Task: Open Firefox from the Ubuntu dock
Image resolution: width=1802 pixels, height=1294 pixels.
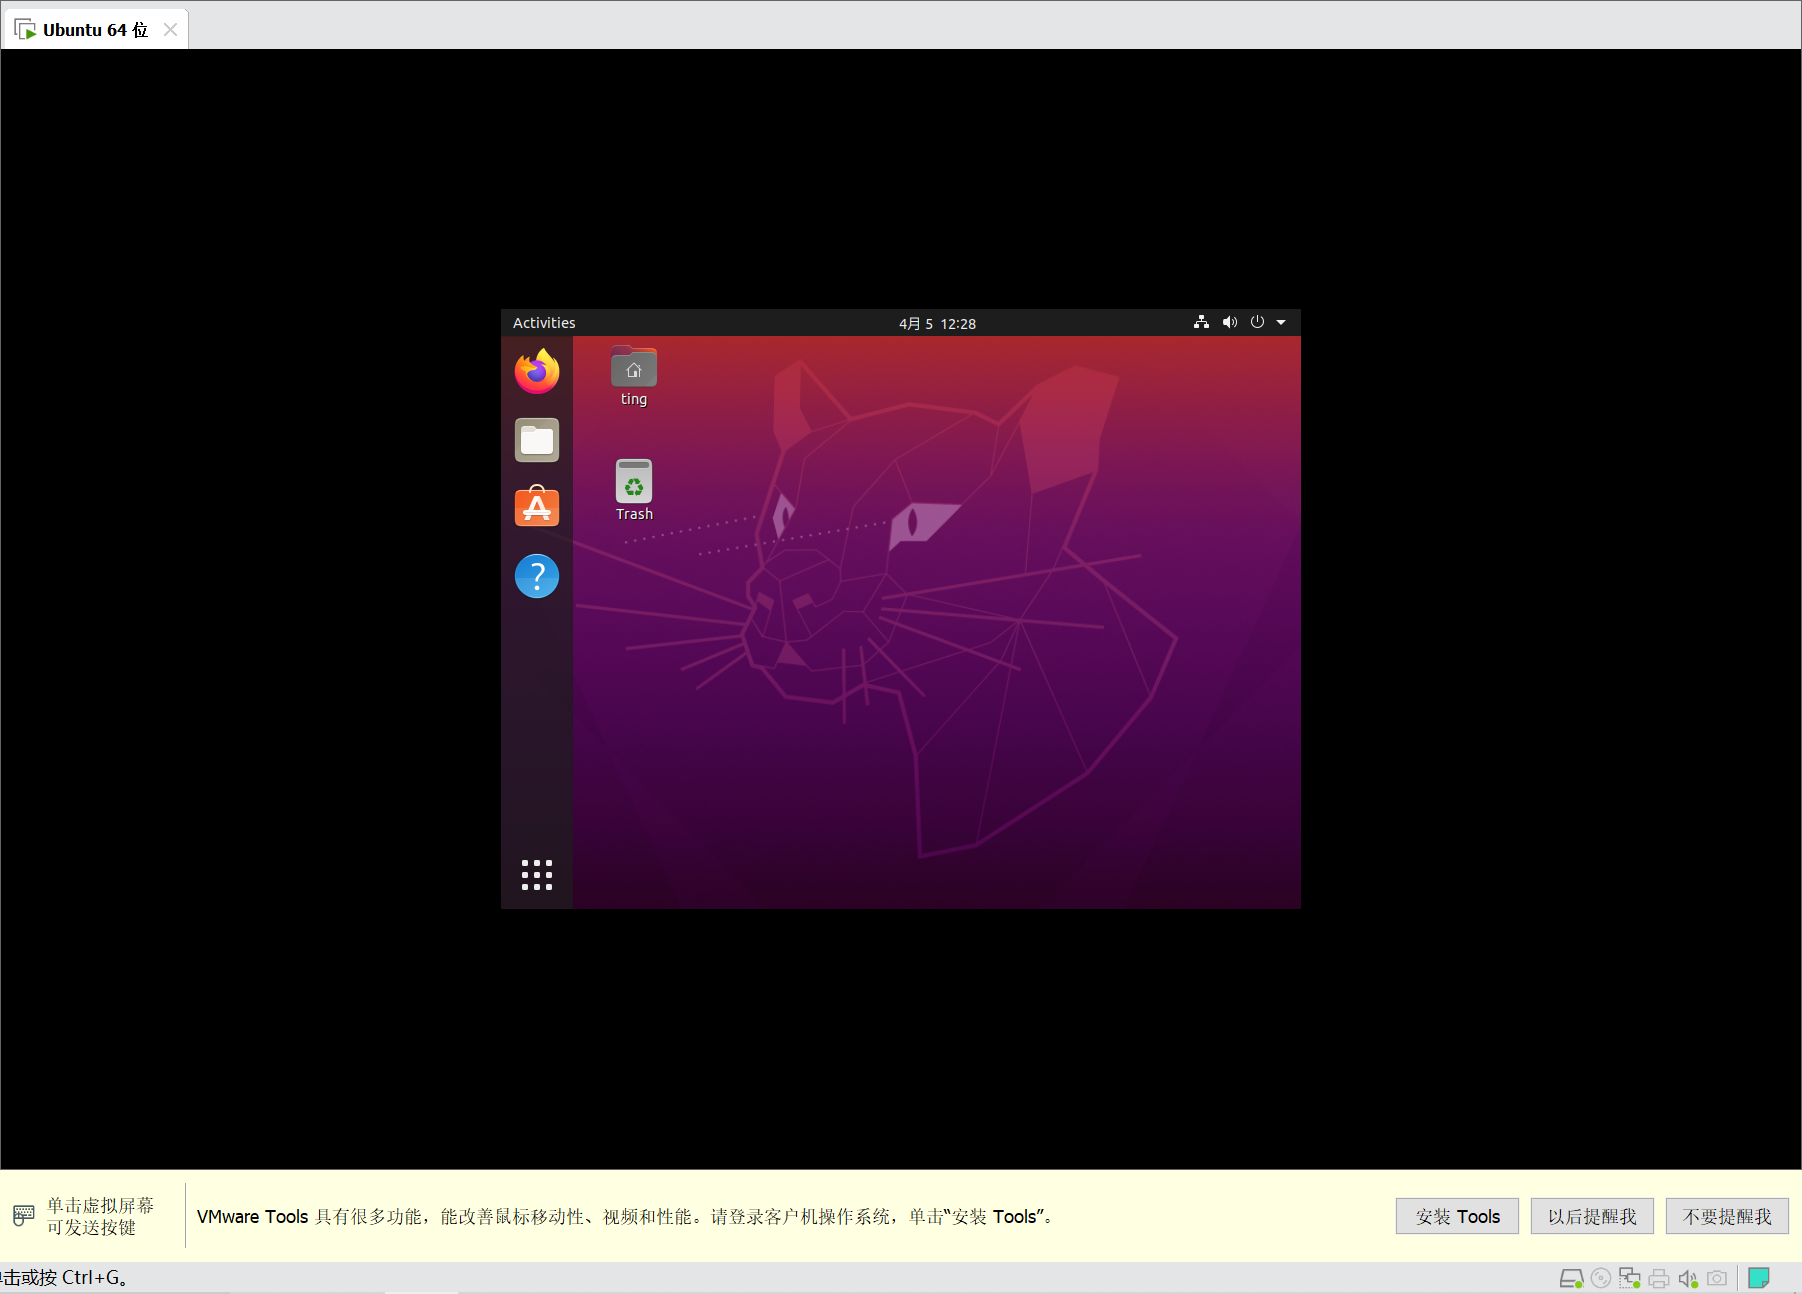Action: pyautogui.click(x=537, y=371)
